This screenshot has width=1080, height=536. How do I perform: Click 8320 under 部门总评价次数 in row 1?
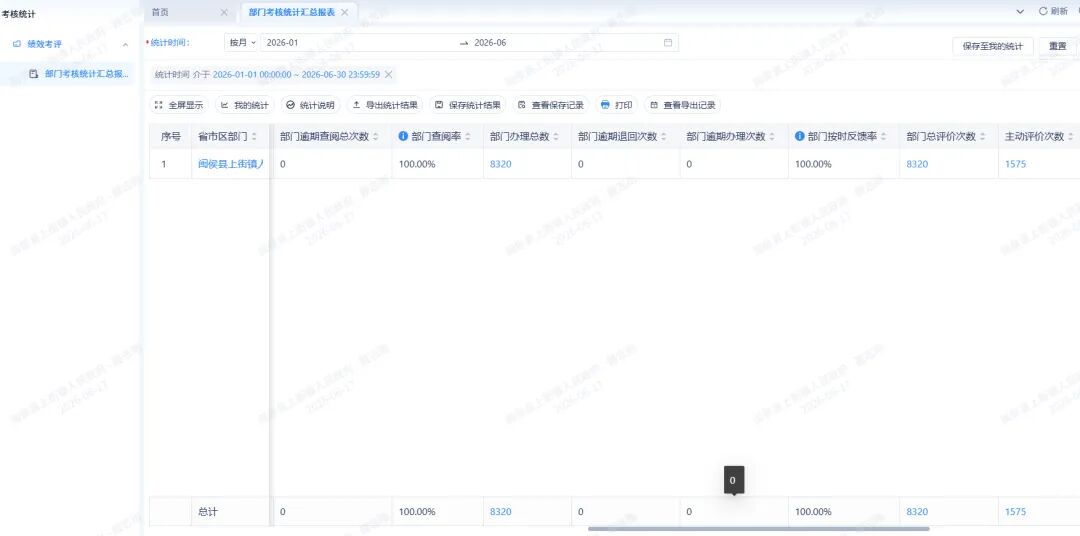[917, 164]
